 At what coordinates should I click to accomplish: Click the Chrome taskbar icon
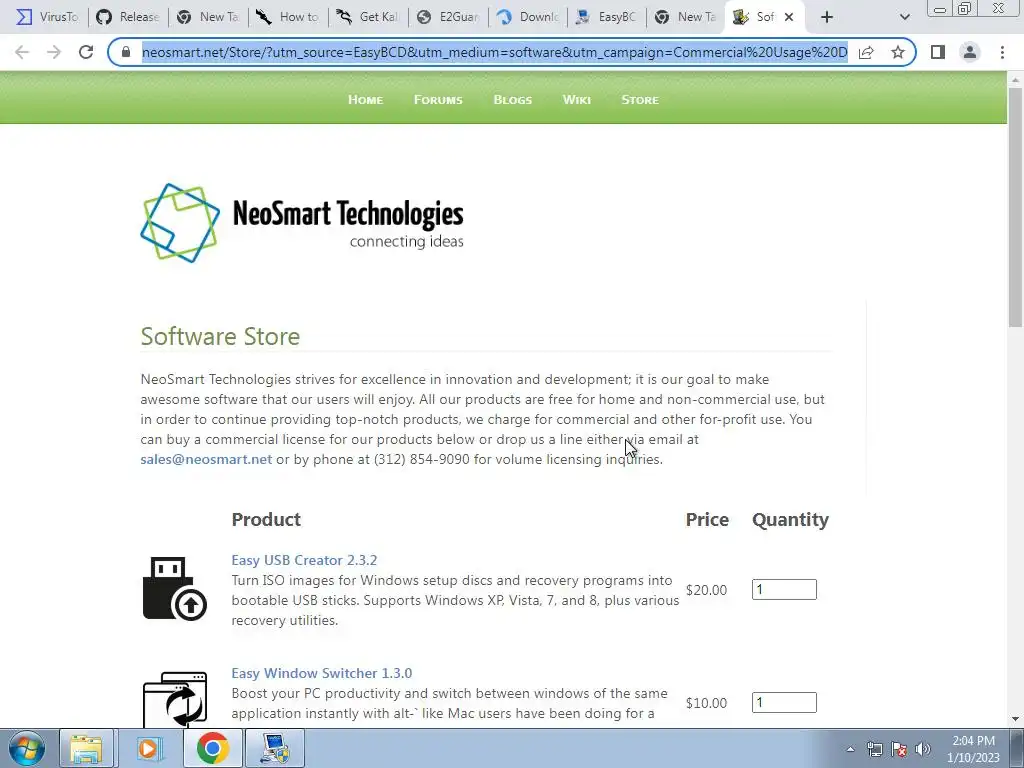[212, 748]
